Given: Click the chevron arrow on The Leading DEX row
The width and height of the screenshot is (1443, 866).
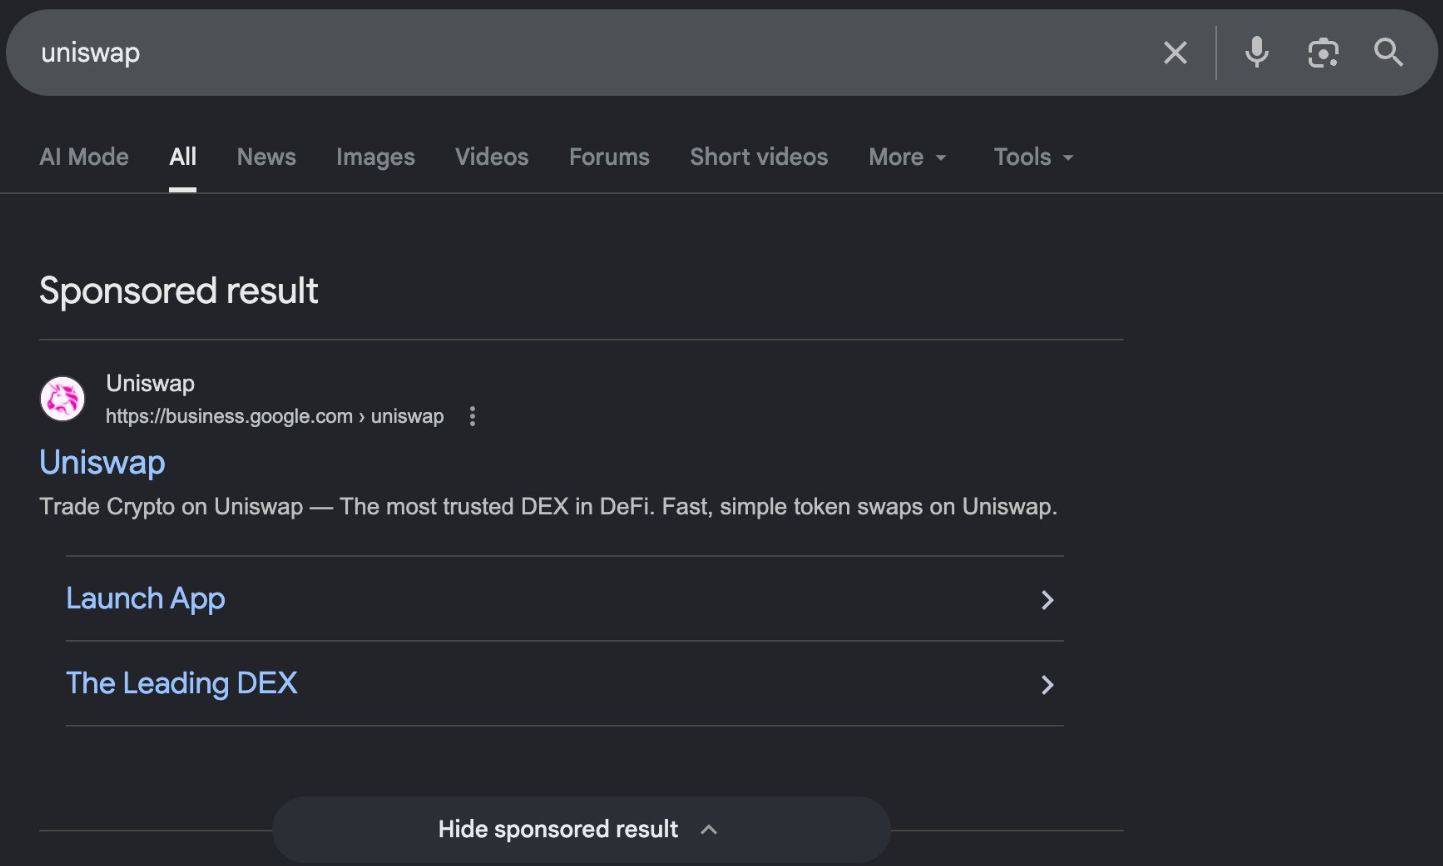Looking at the screenshot, I should (x=1047, y=685).
